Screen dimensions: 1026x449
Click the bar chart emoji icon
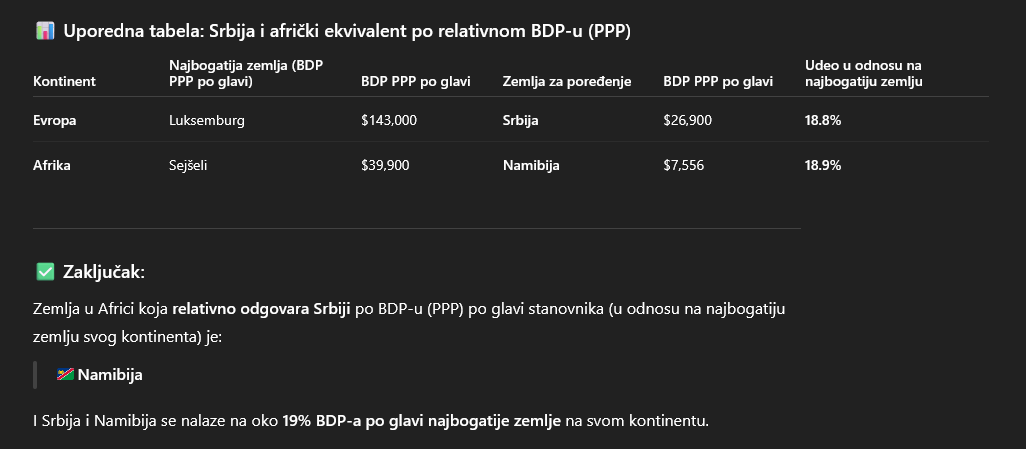45,31
